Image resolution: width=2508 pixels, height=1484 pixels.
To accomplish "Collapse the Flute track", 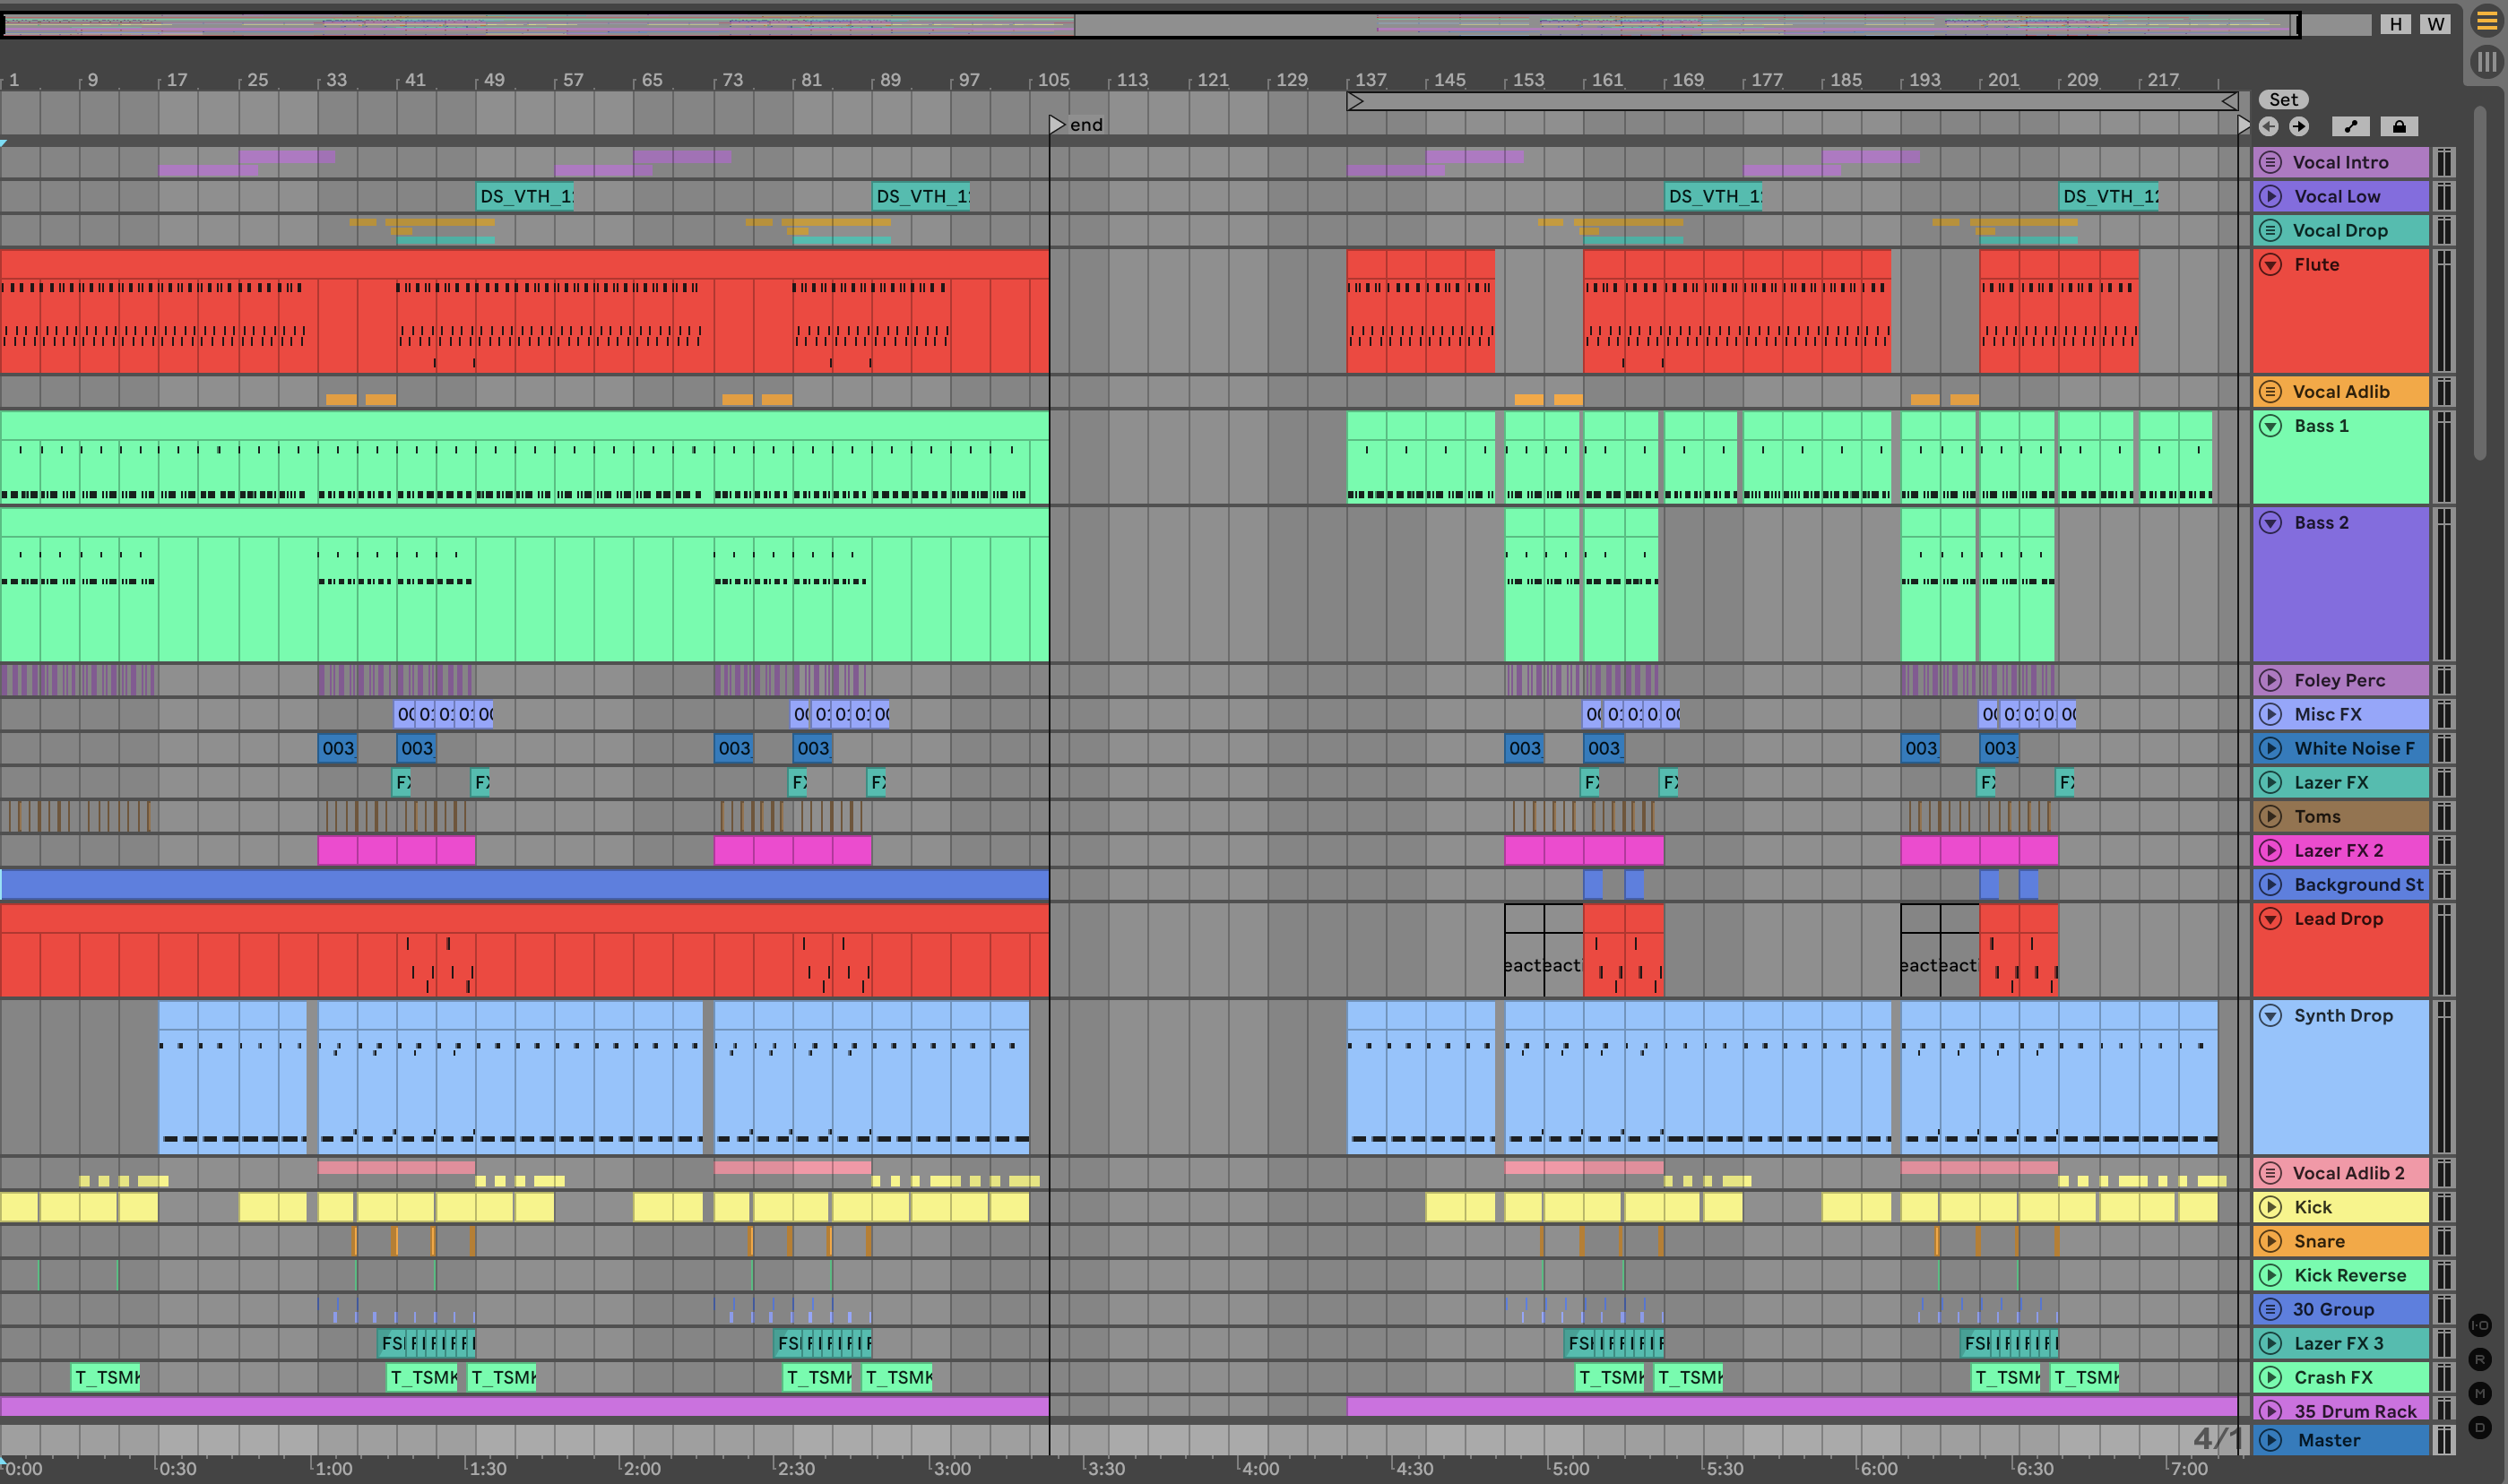I will click(x=2270, y=265).
